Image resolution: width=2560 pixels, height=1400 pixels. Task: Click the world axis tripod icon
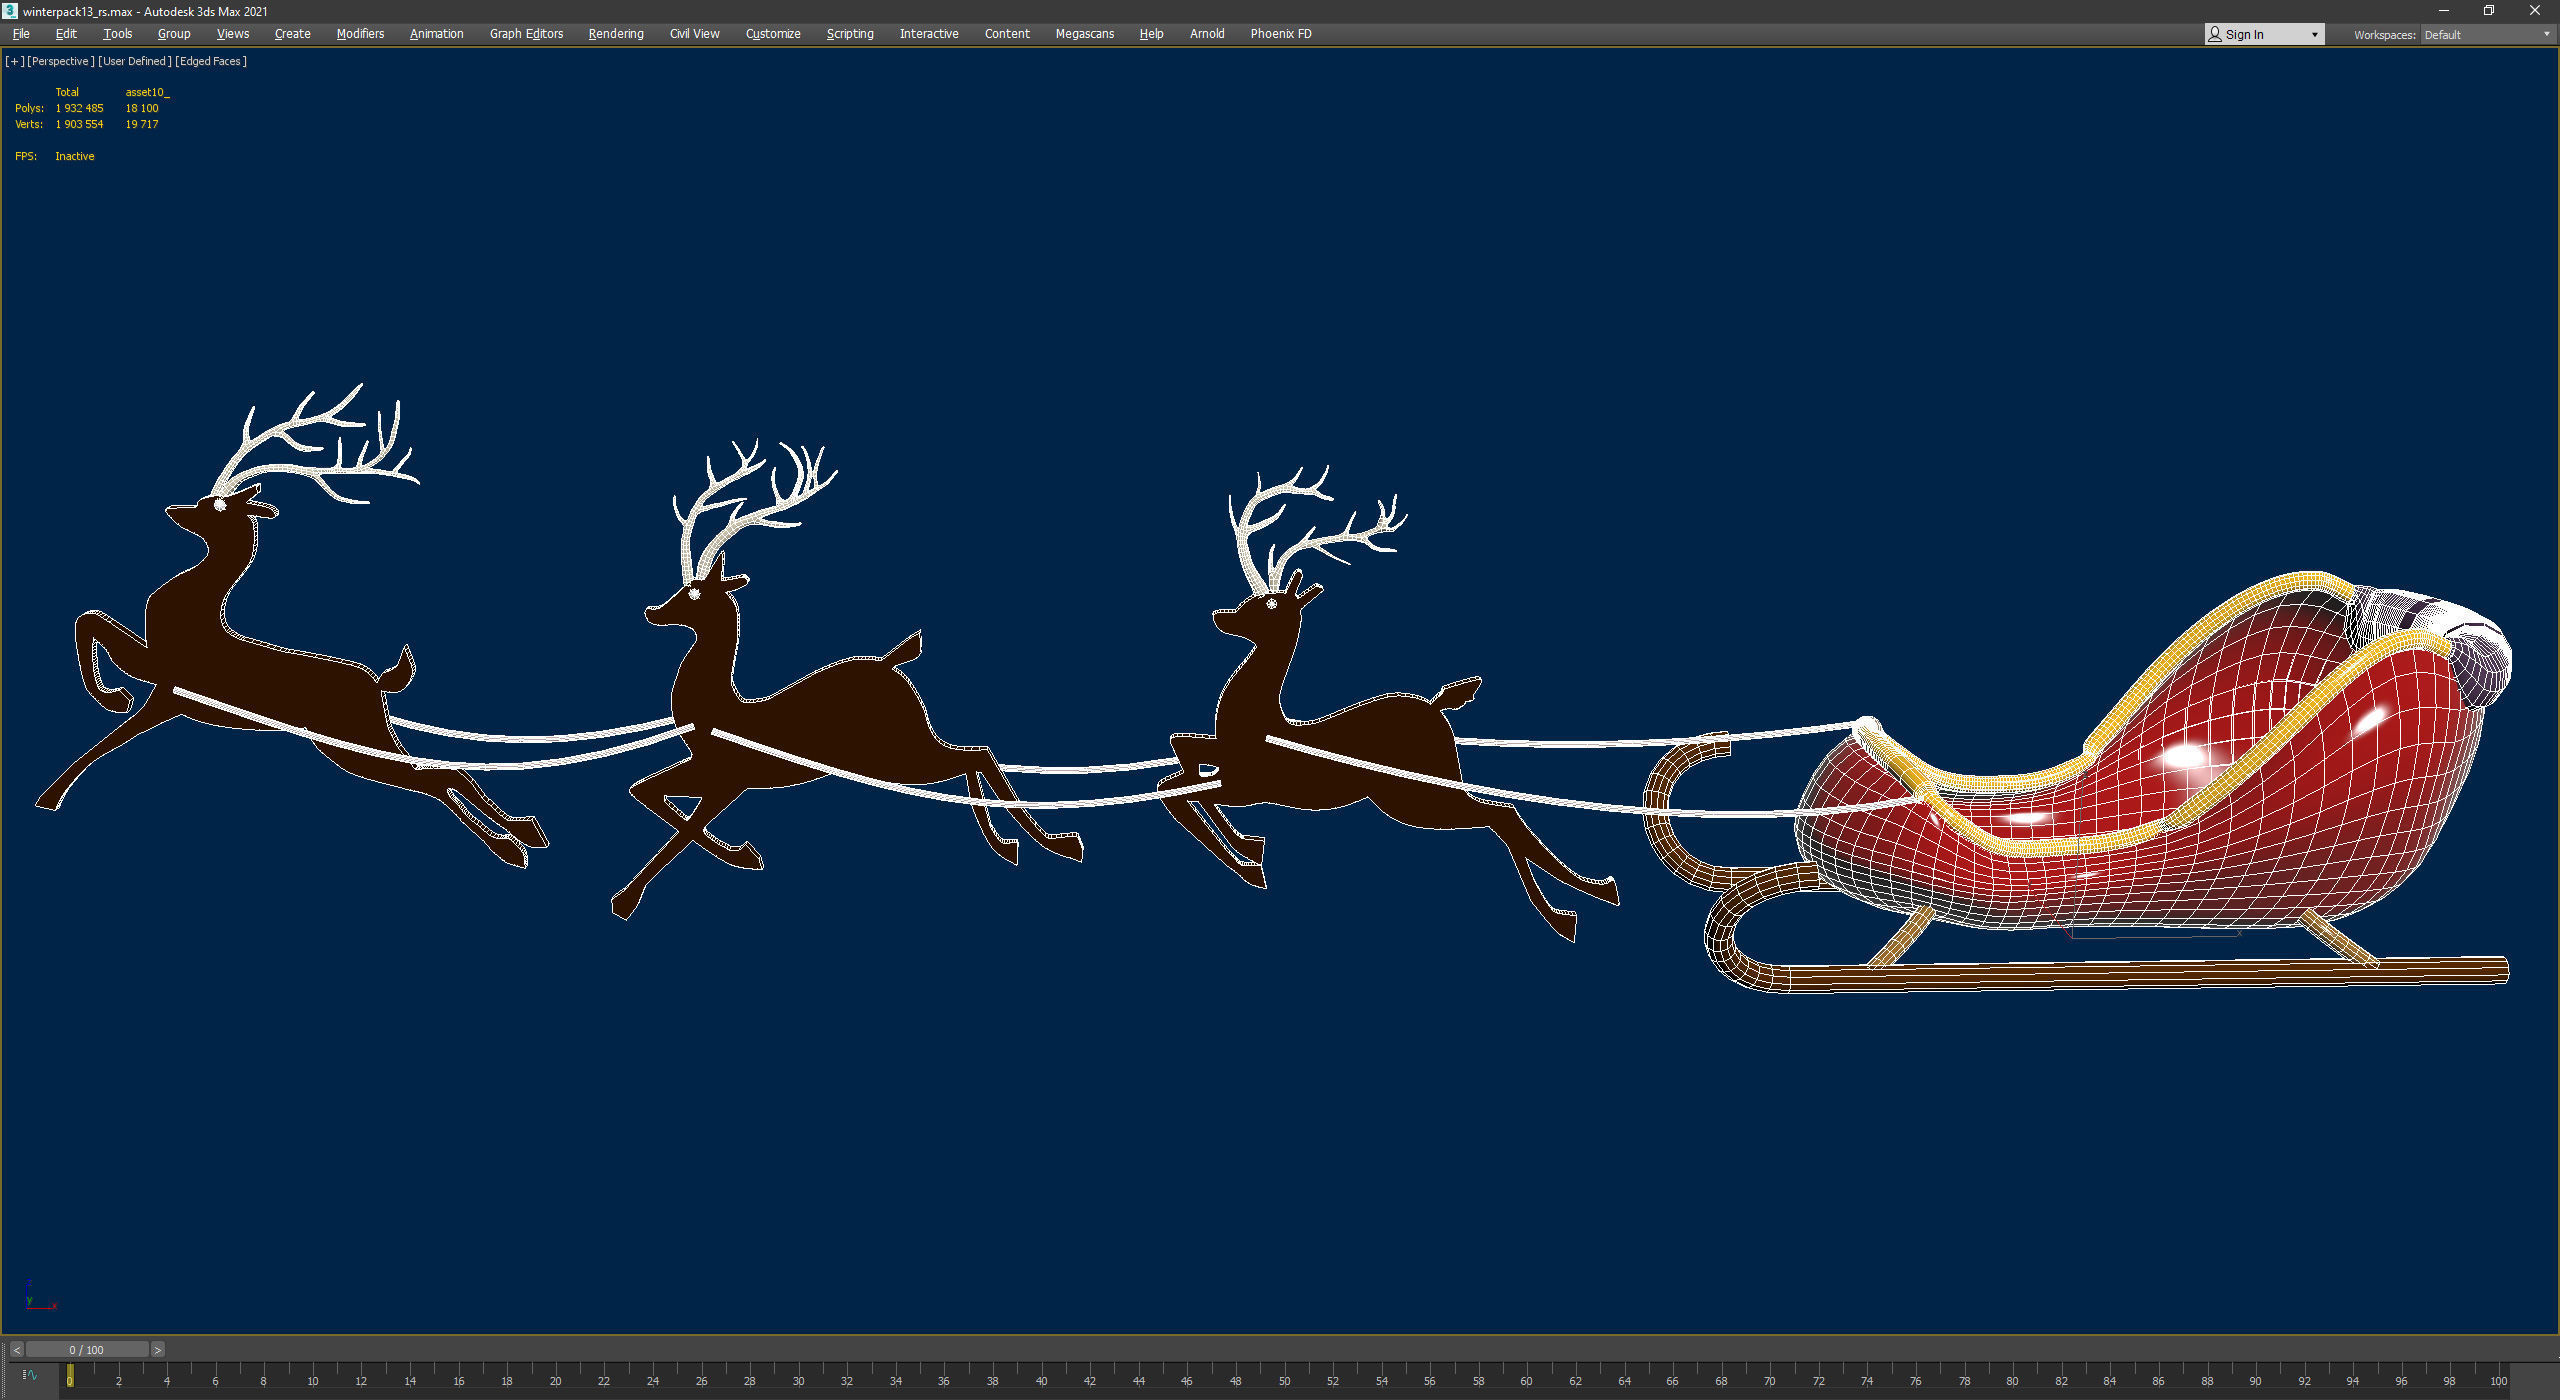click(36, 1298)
